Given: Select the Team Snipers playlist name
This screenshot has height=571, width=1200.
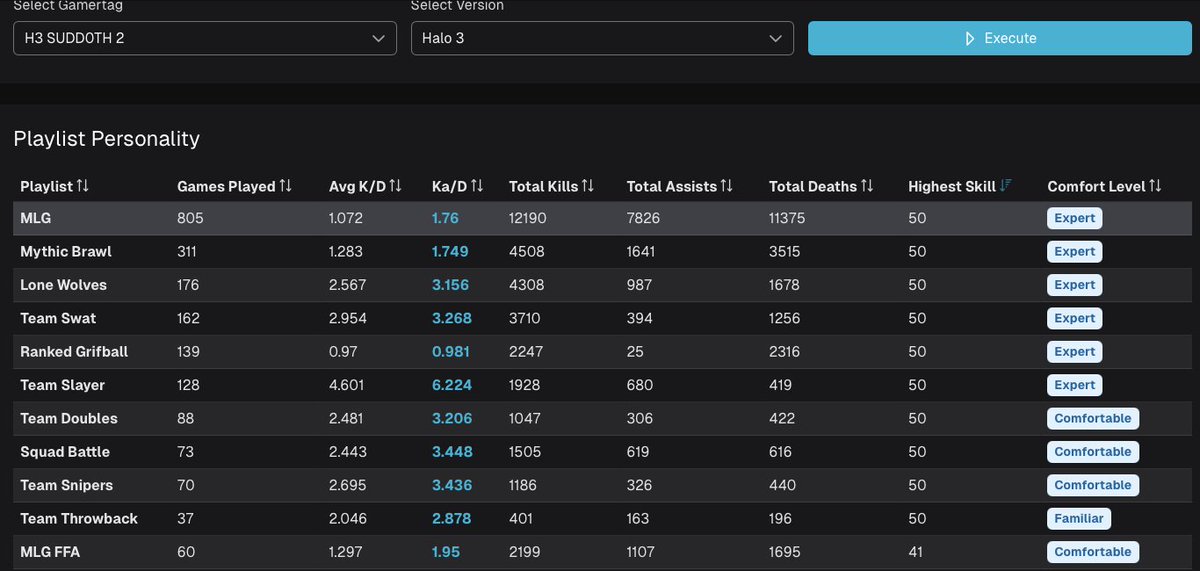Looking at the screenshot, I should (66, 485).
